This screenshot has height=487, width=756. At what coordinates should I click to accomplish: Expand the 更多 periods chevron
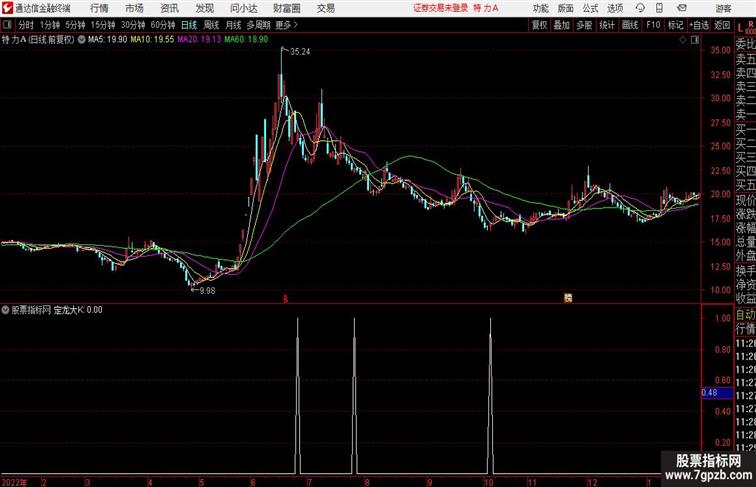[x=286, y=25]
